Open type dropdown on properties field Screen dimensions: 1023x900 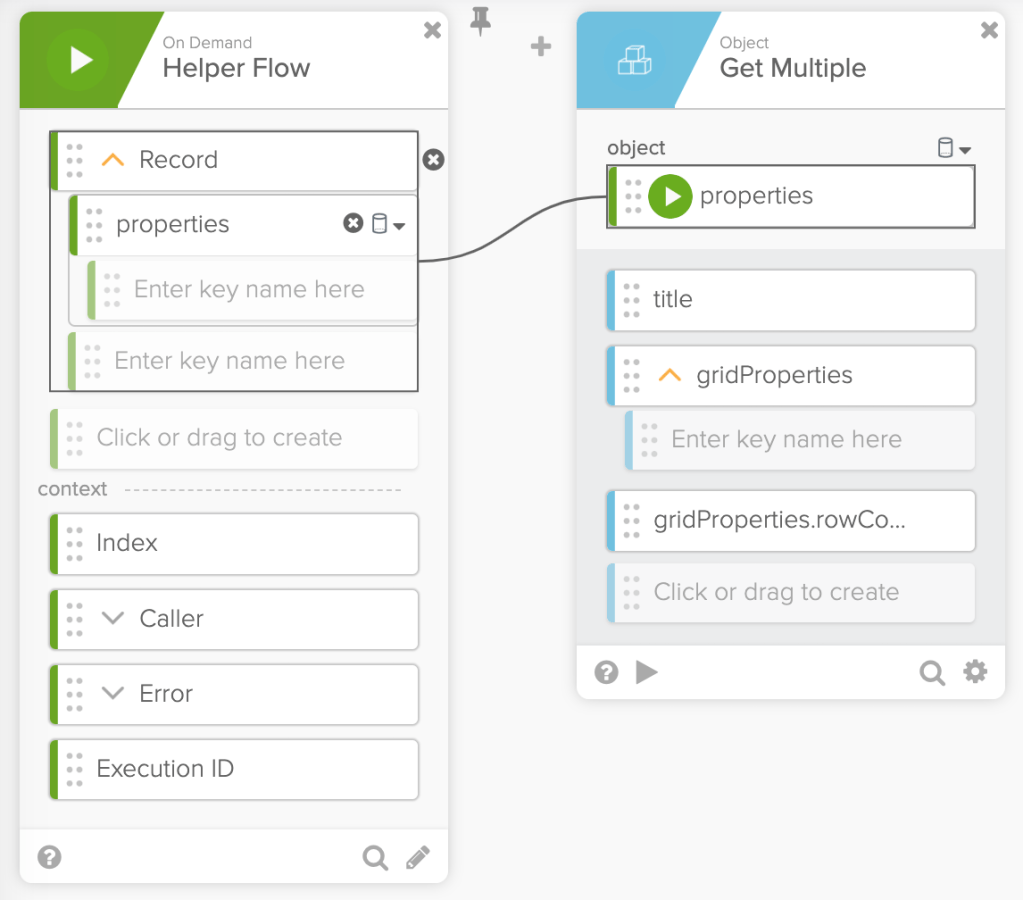point(388,224)
